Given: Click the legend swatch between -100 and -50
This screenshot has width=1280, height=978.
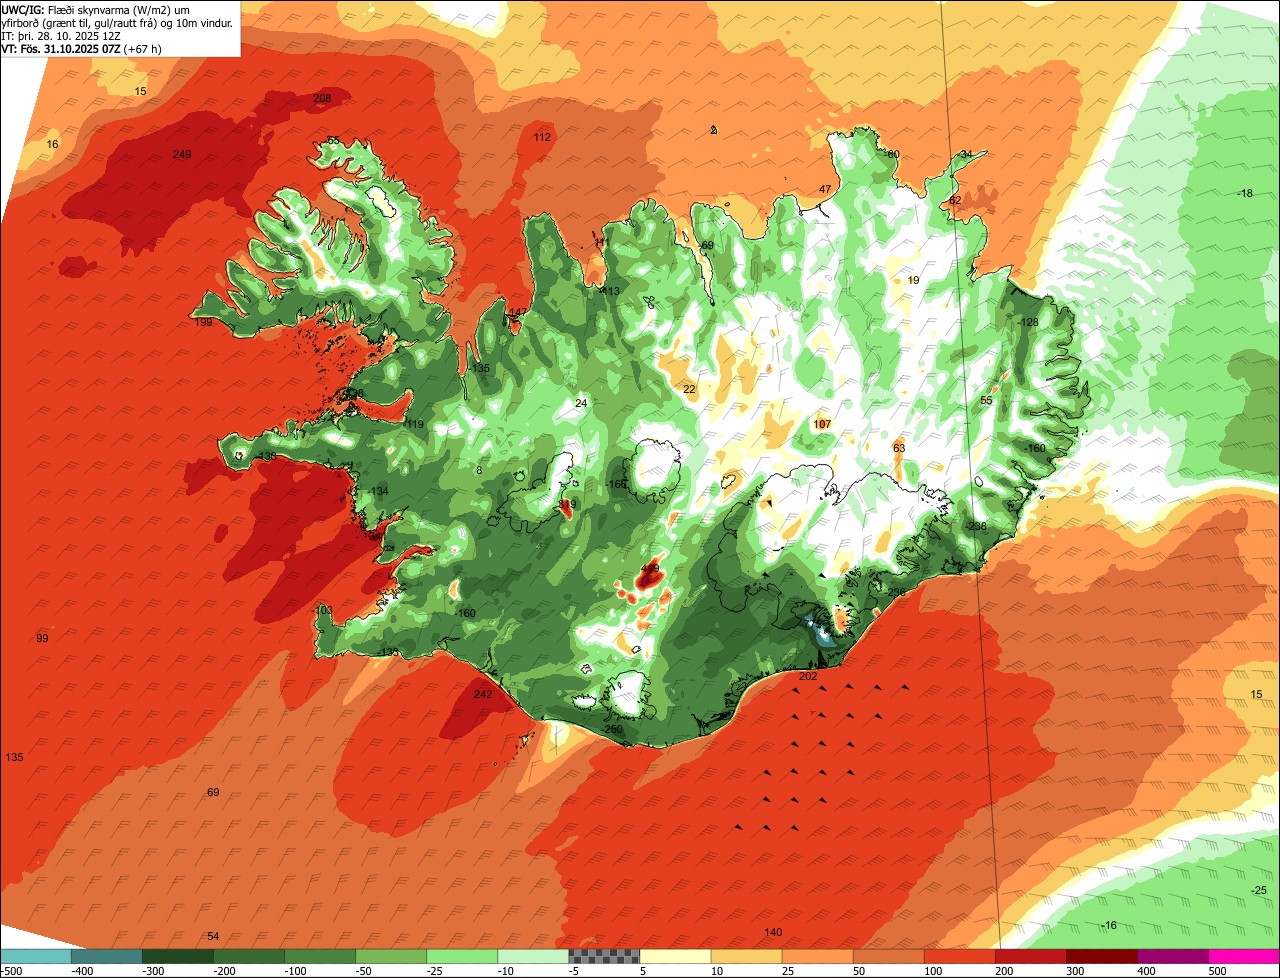Looking at the screenshot, I should tap(320, 957).
